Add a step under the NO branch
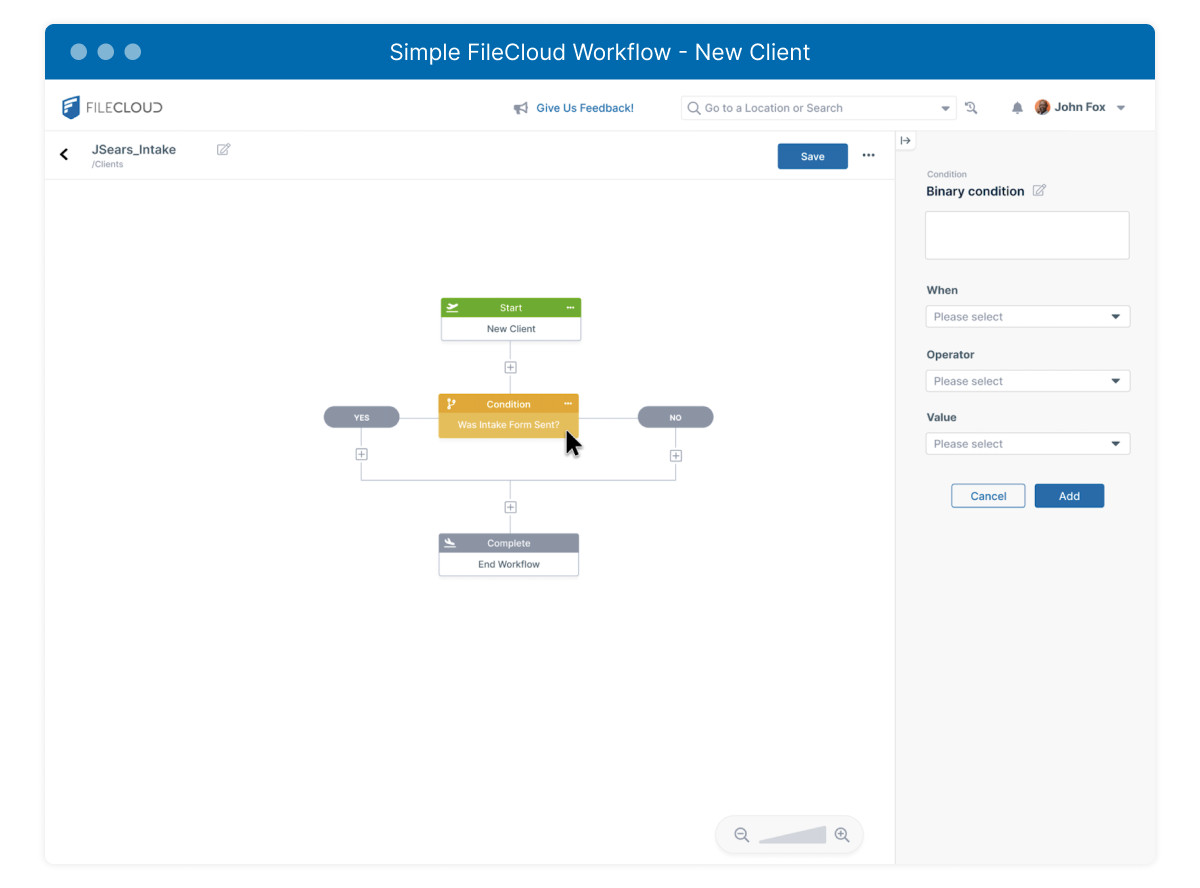The width and height of the screenshot is (1200, 888). coord(676,456)
